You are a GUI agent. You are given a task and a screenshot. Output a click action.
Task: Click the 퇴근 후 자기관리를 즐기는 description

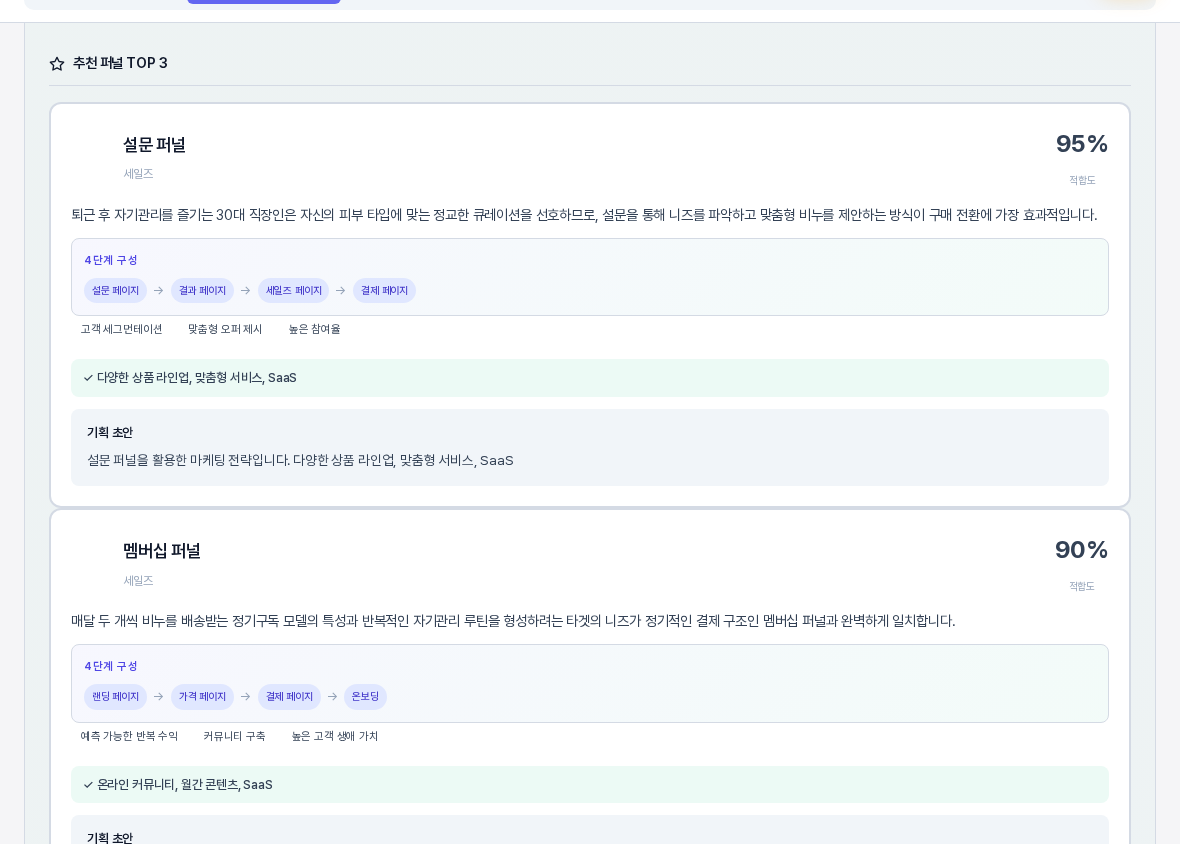[x=584, y=215]
